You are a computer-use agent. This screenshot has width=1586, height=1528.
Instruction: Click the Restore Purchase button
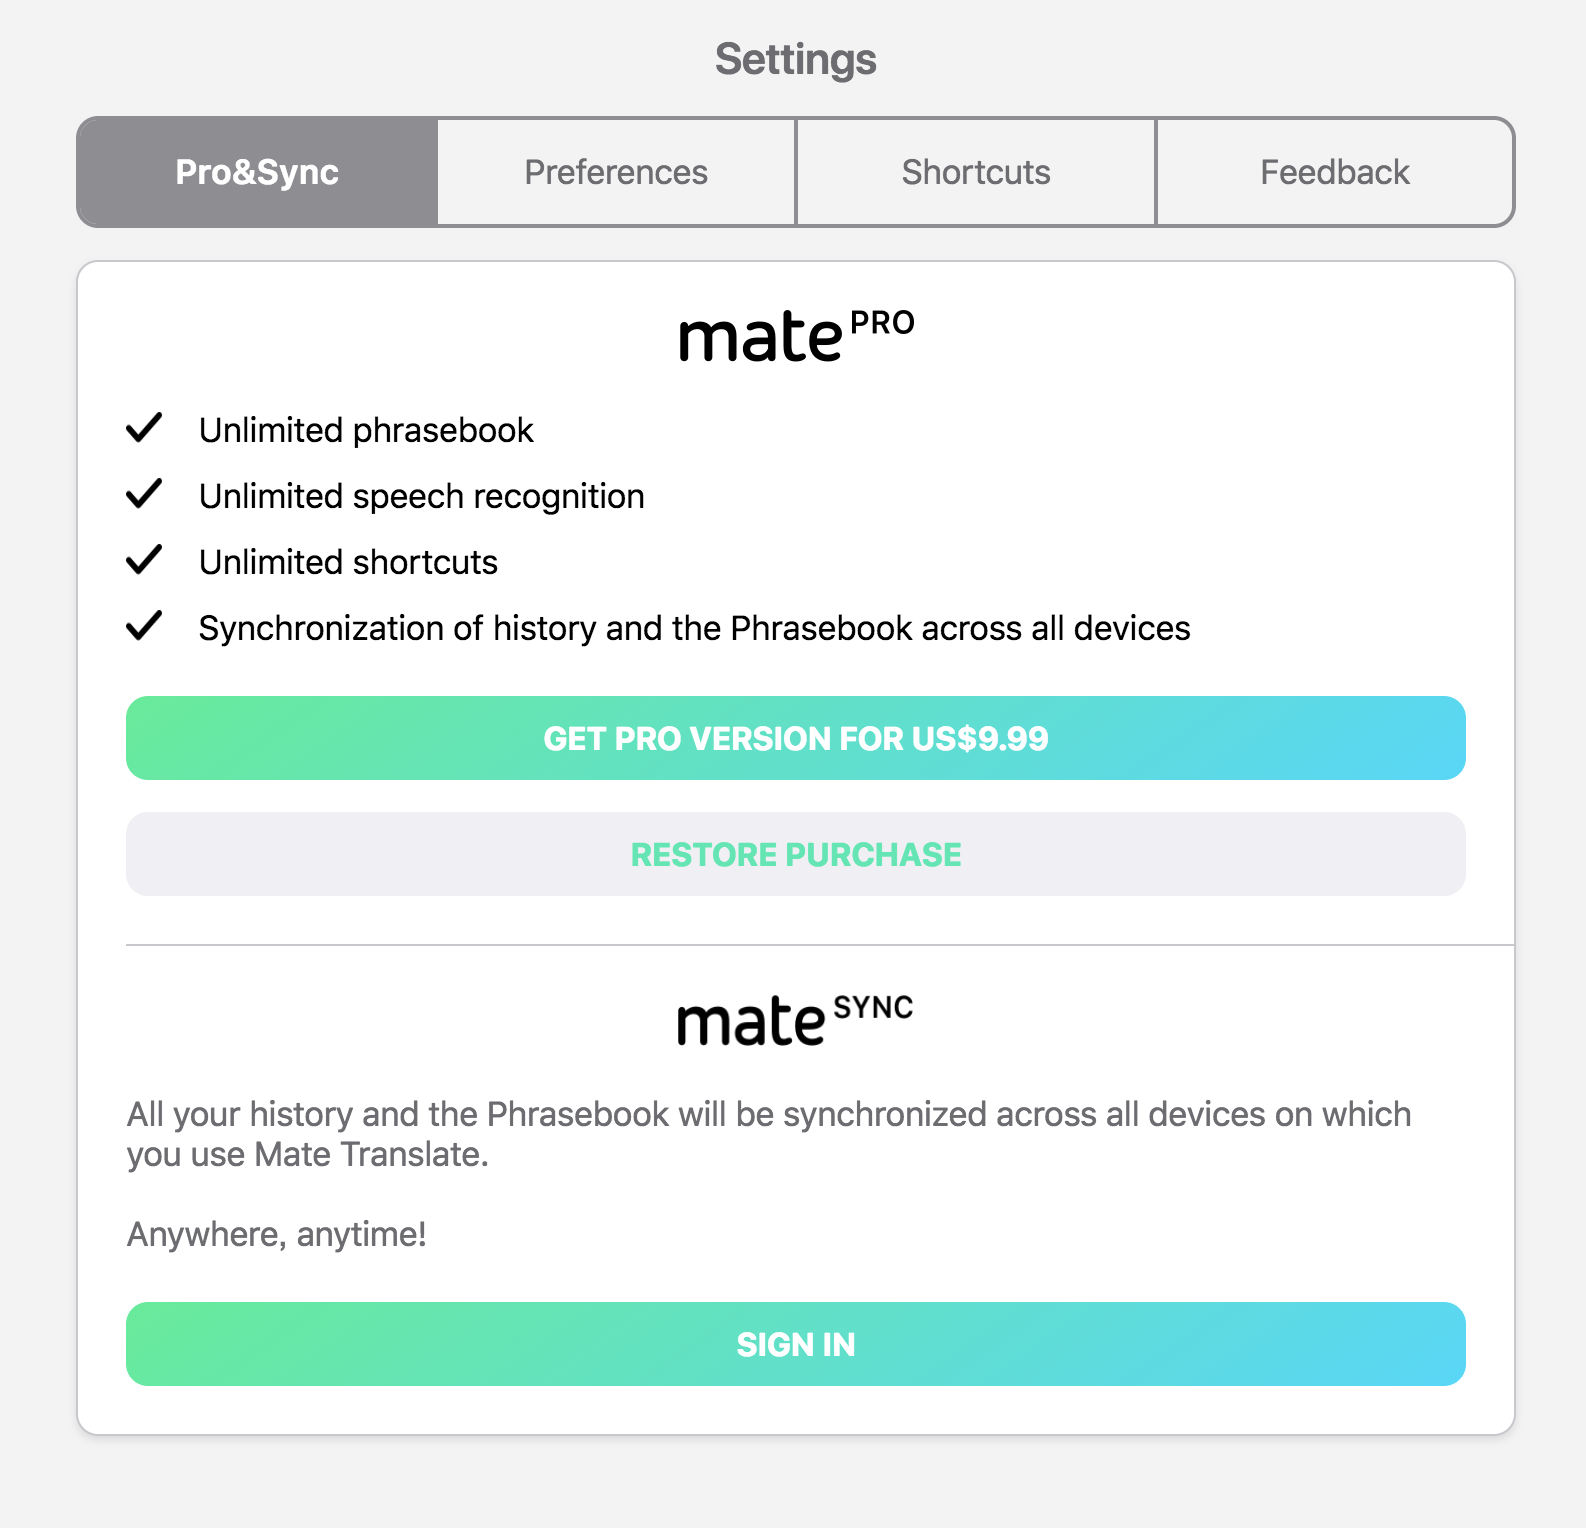click(796, 854)
